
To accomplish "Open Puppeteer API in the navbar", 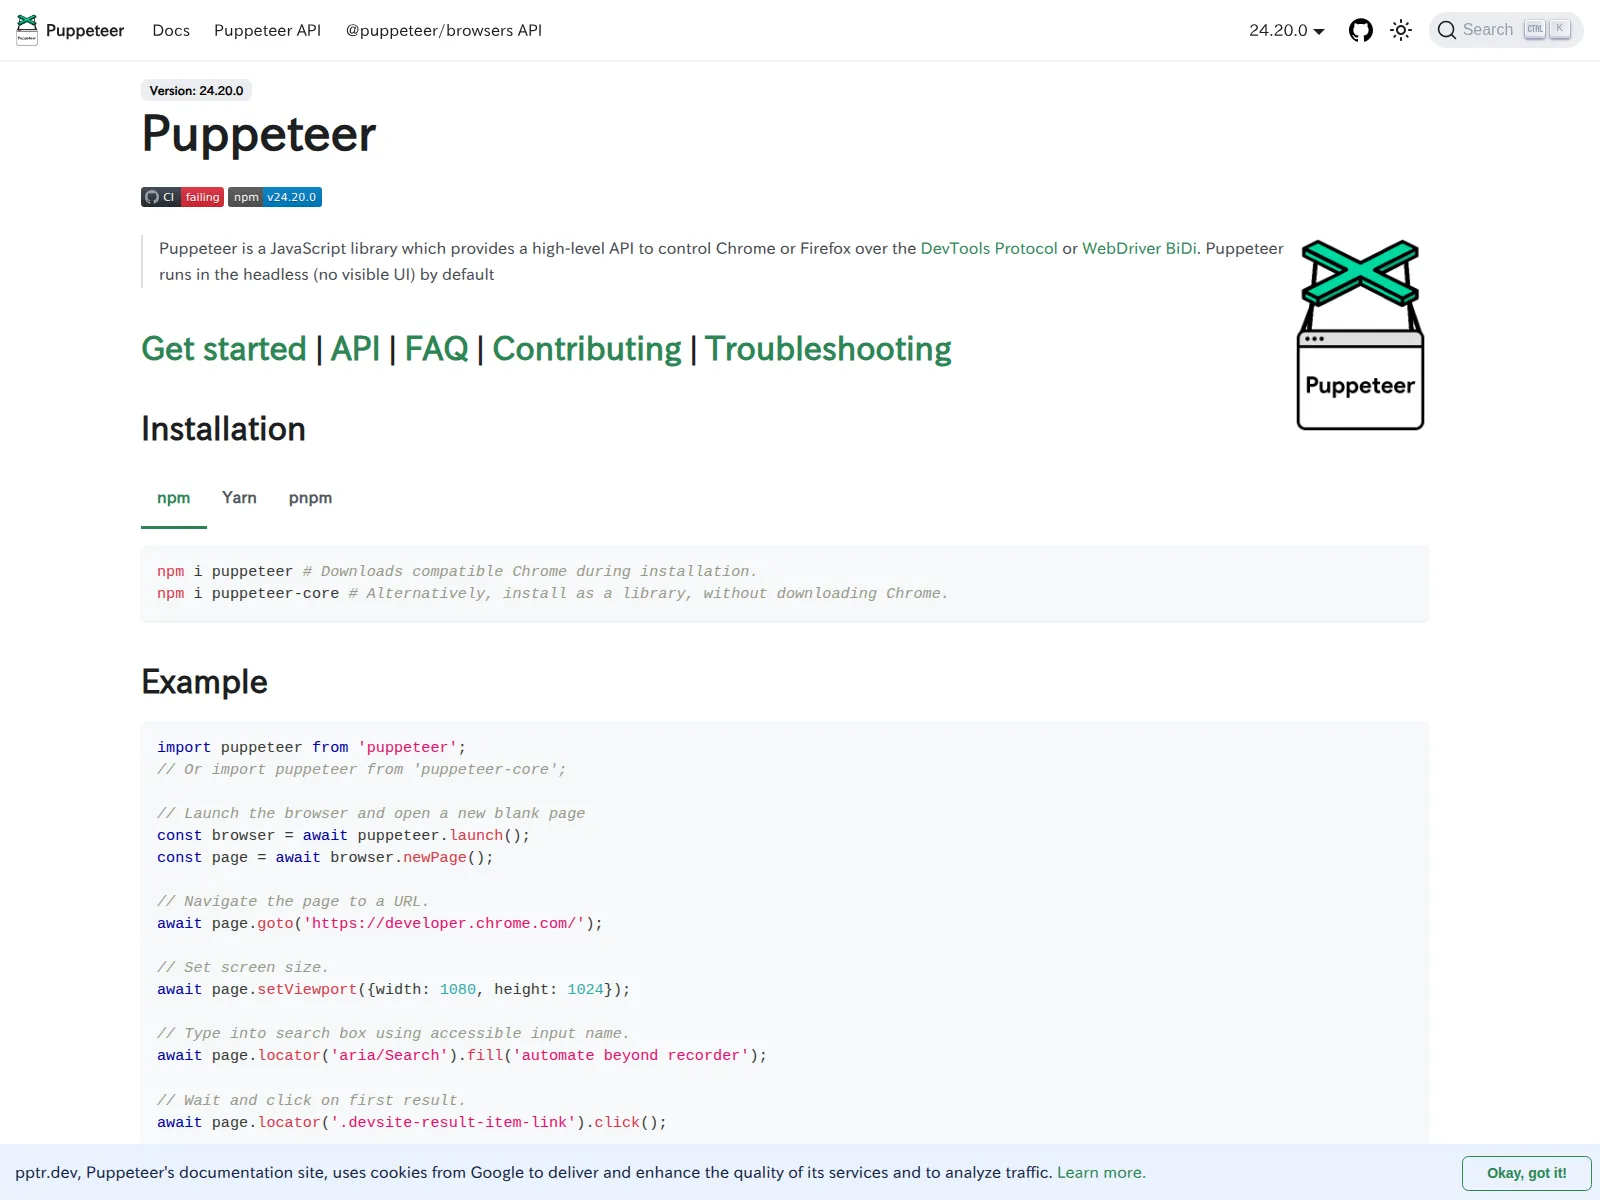I will point(267,30).
